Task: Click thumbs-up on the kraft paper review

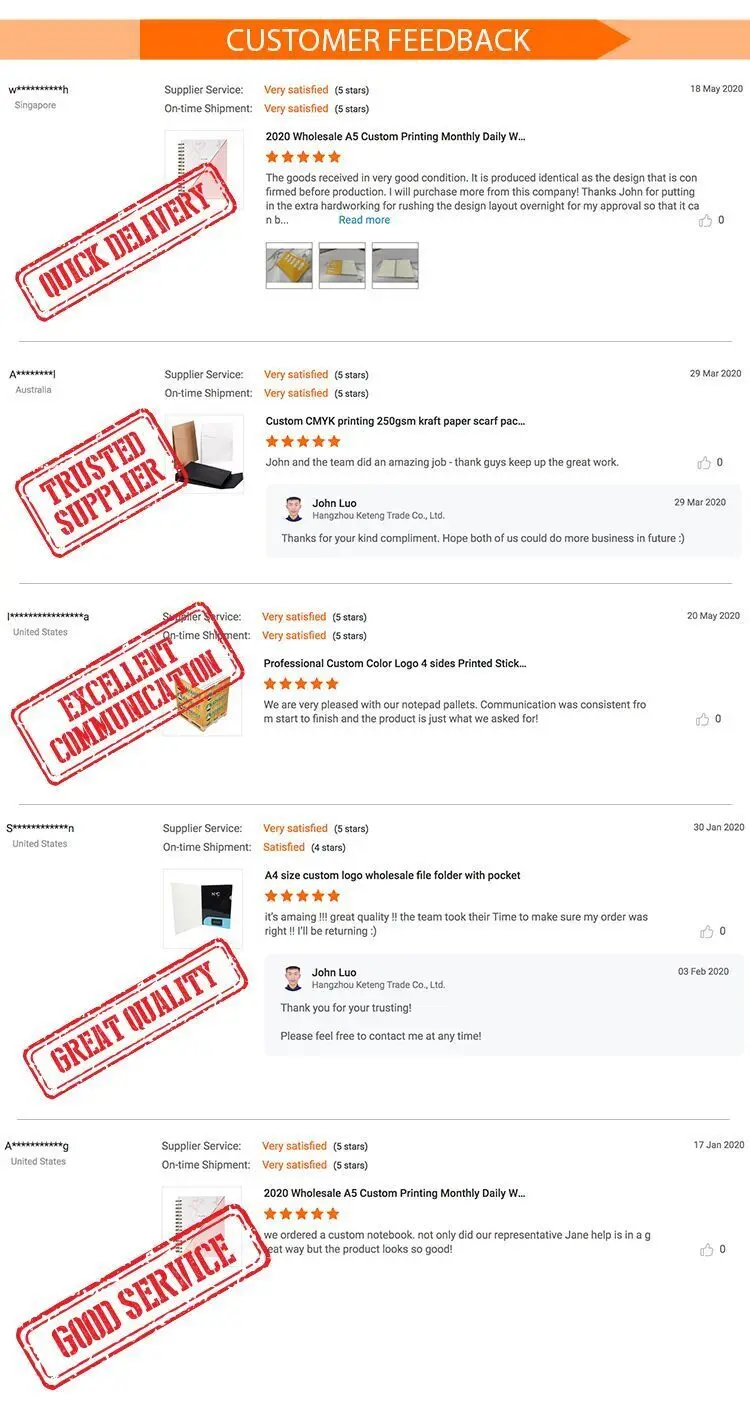Action: click(705, 462)
